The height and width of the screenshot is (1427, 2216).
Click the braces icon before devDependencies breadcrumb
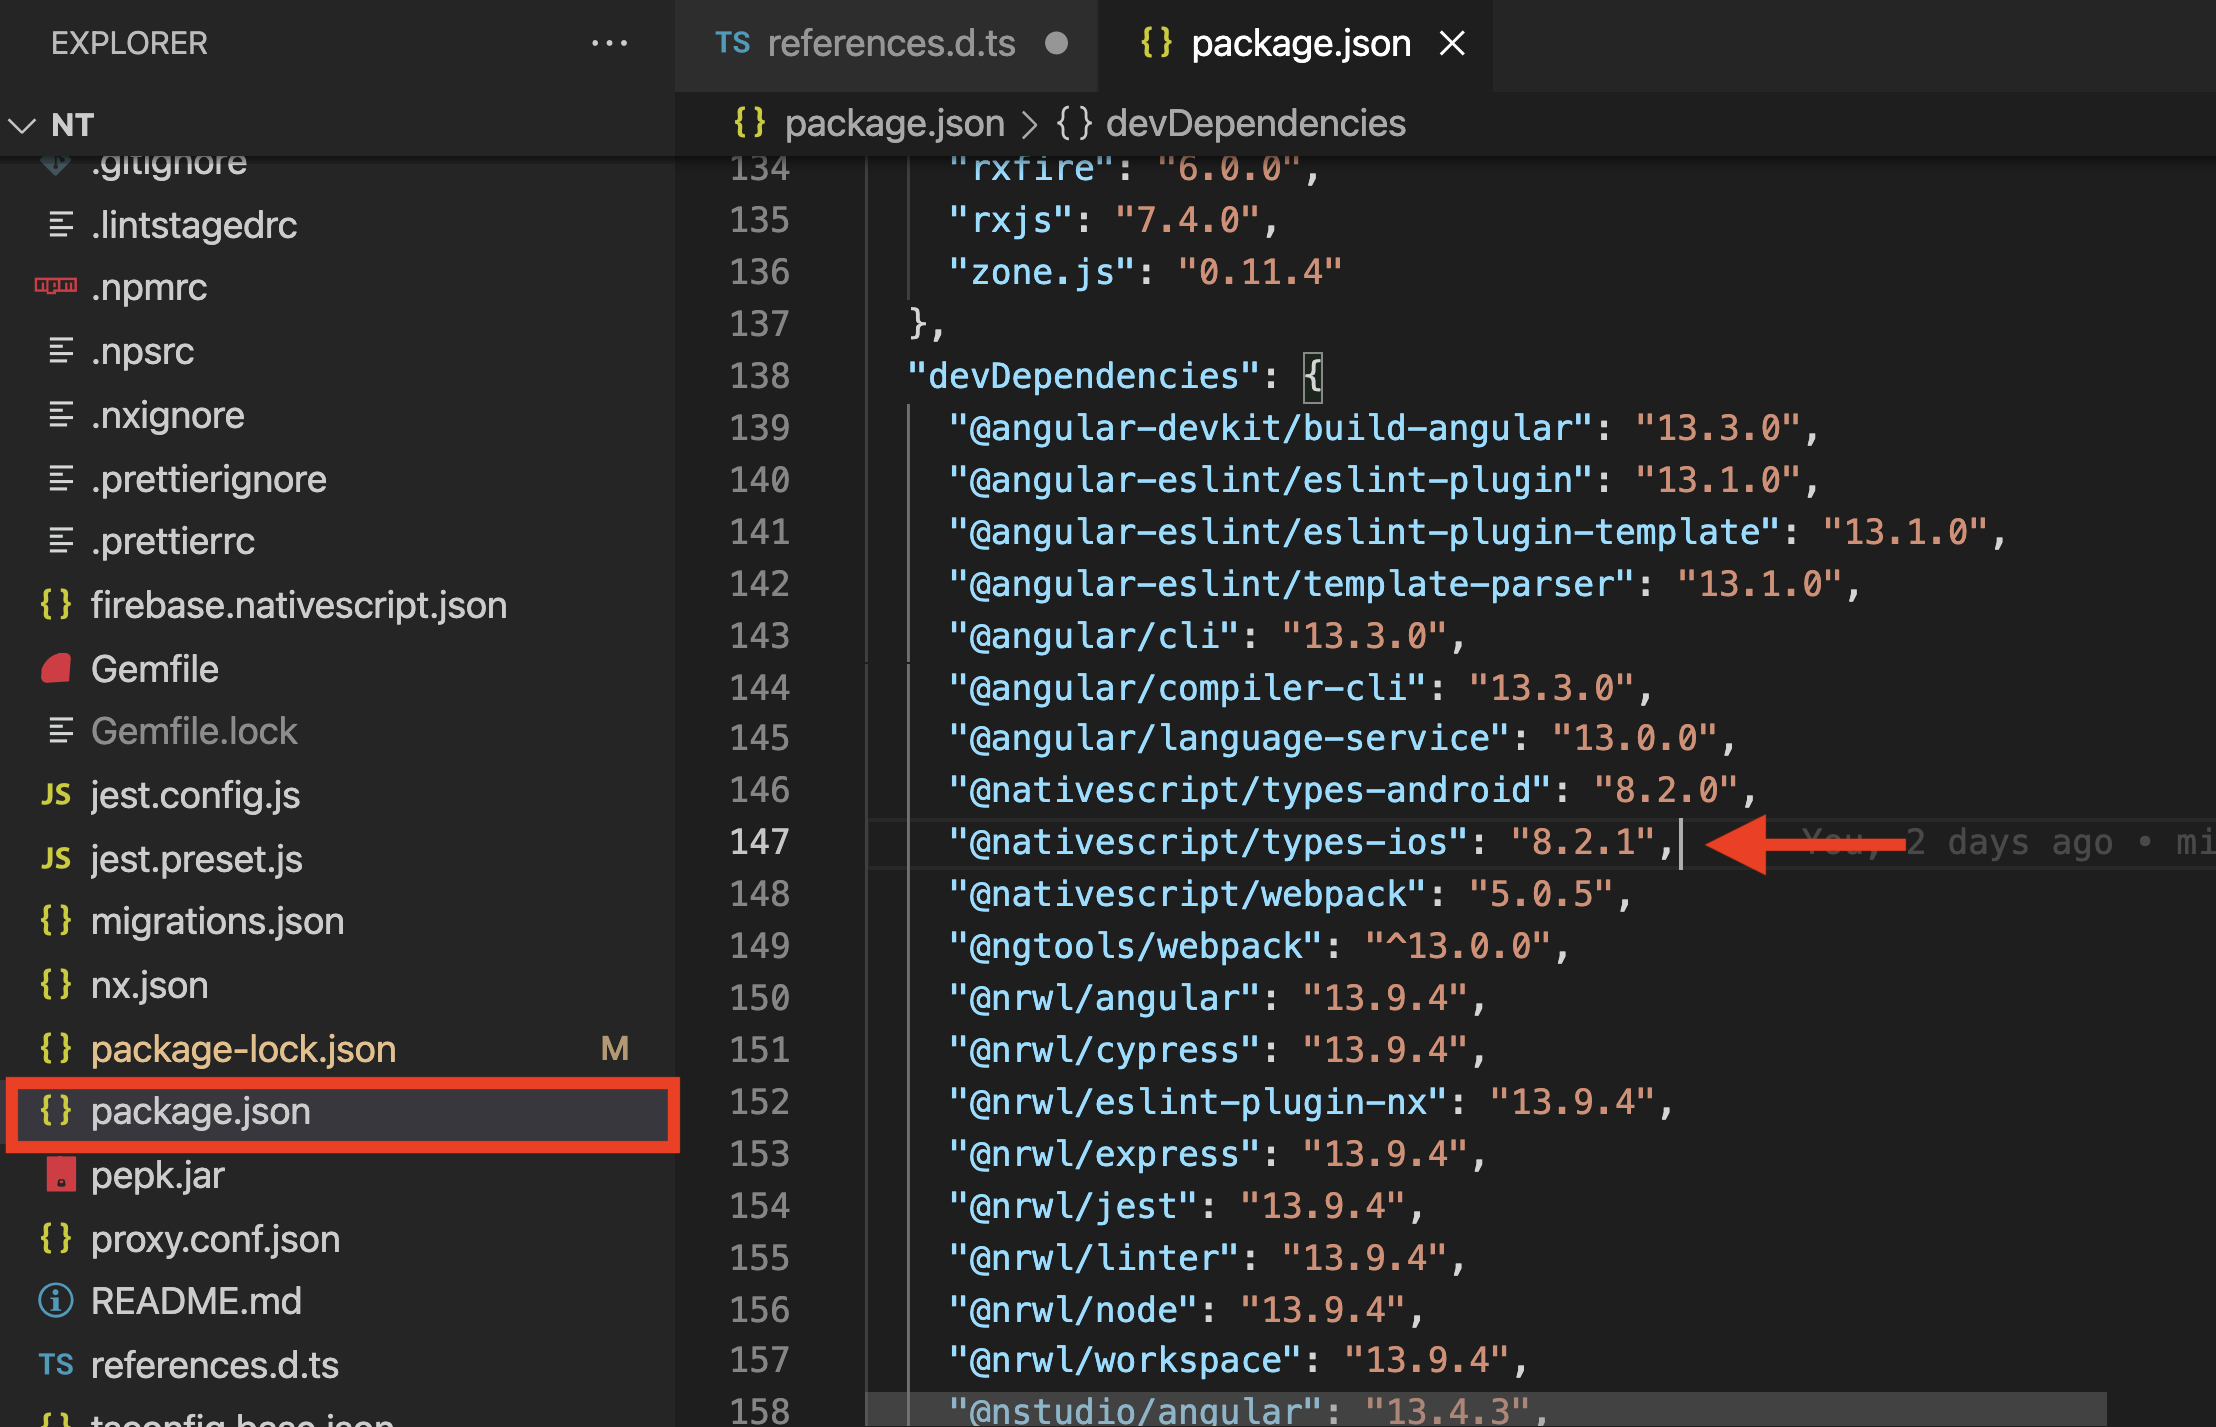tap(1074, 123)
